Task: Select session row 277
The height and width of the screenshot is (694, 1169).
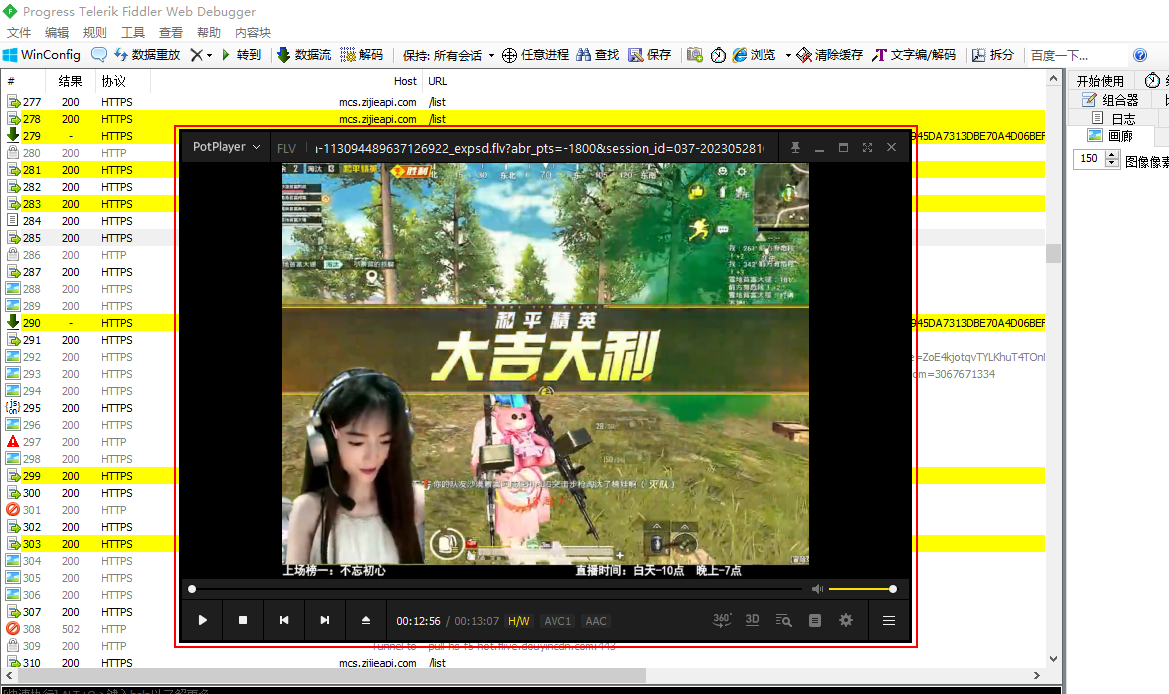Action: coord(522,102)
